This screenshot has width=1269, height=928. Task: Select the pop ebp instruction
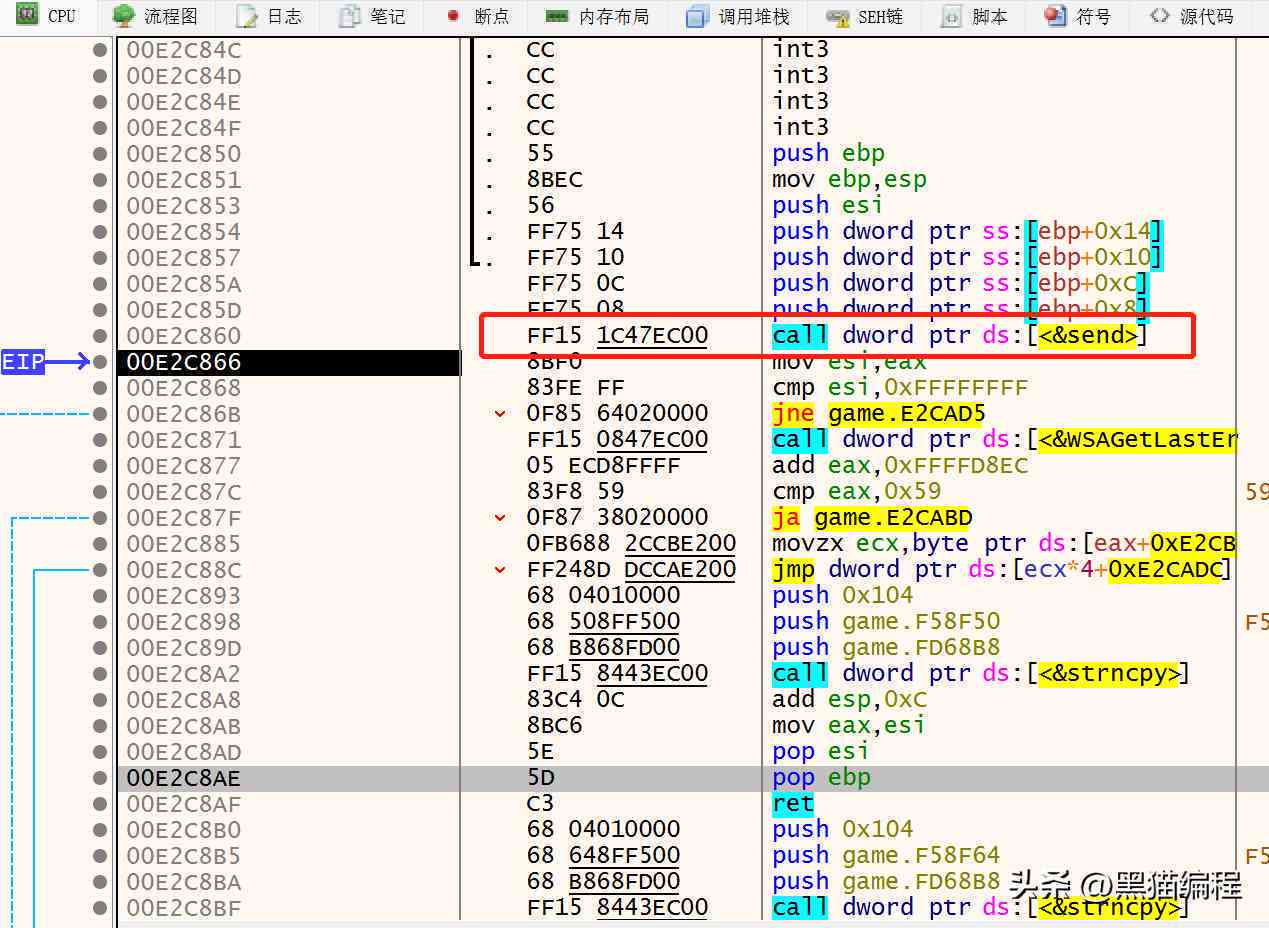(821, 778)
